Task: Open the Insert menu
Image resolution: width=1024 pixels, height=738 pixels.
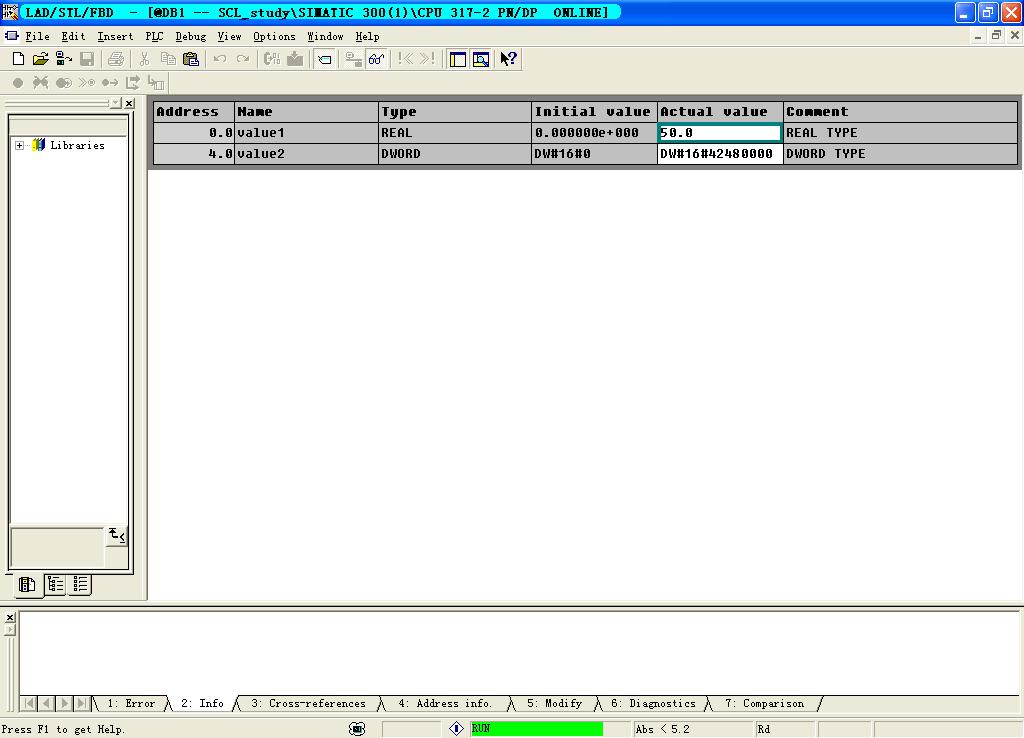Action: tap(115, 37)
